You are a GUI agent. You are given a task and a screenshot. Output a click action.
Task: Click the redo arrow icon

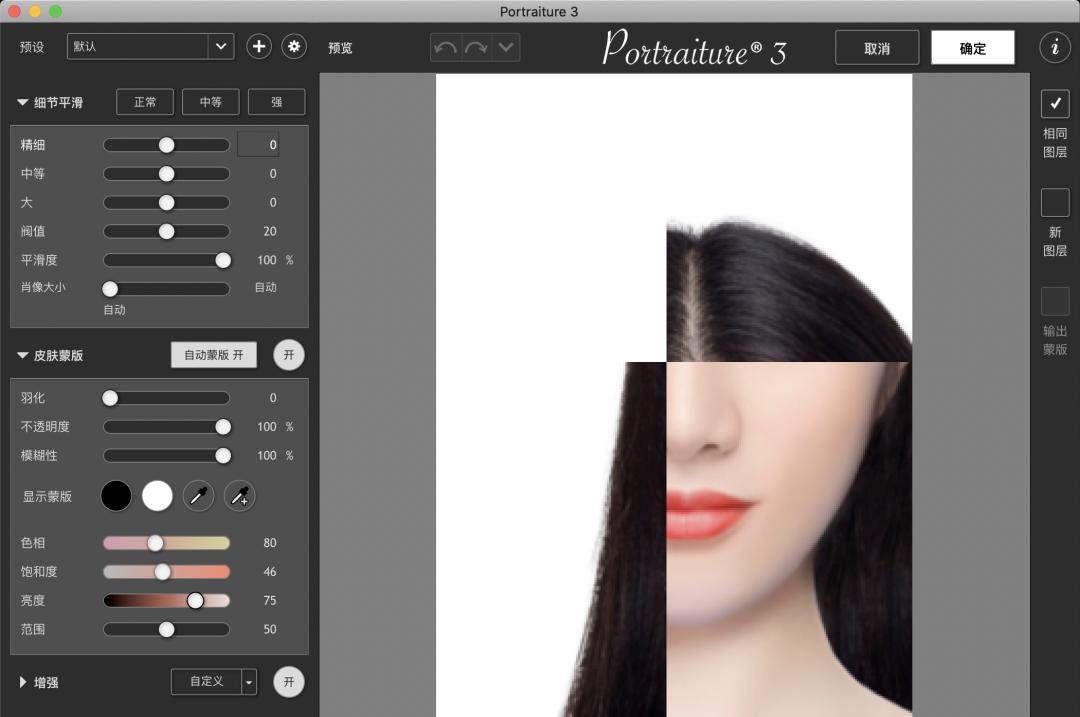click(x=475, y=47)
